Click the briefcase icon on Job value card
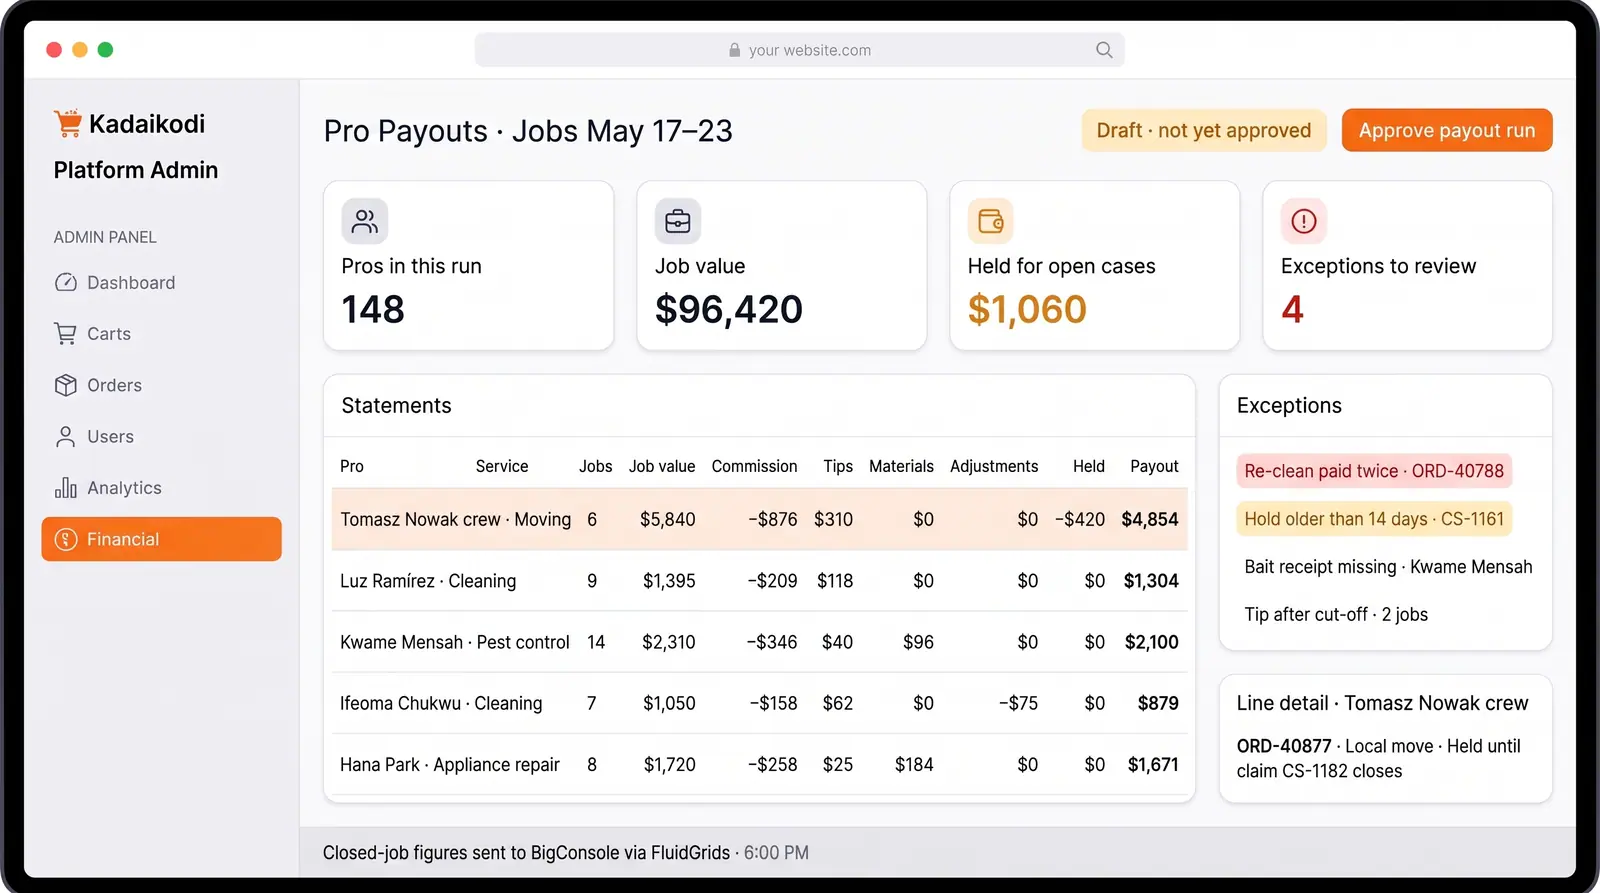 point(678,221)
